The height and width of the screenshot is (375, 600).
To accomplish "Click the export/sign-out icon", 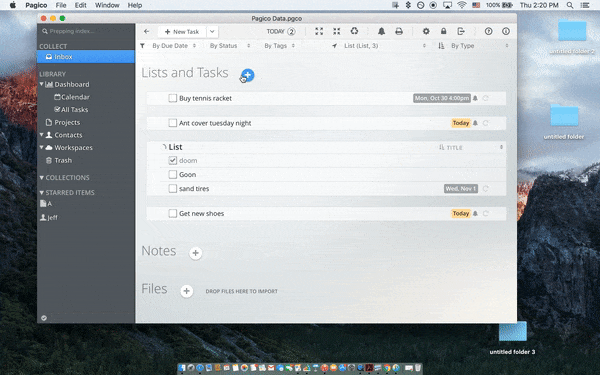I will [x=461, y=31].
